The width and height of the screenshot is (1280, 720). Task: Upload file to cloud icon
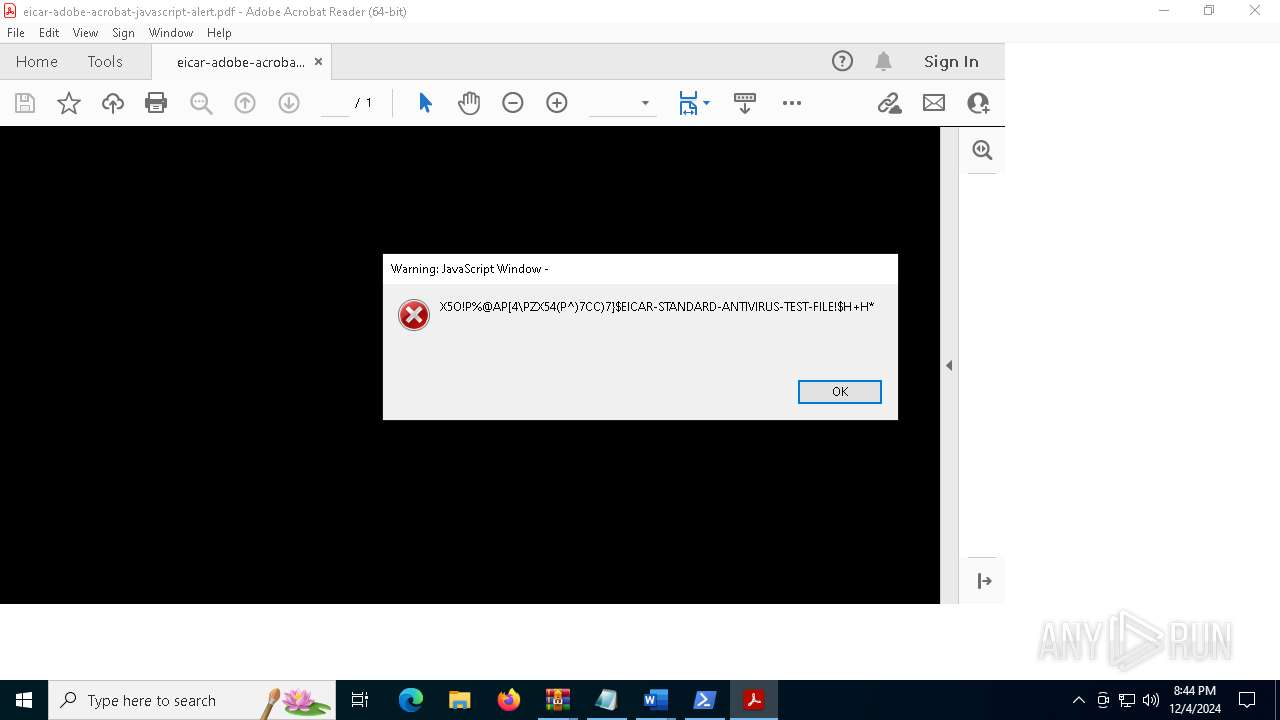(113, 103)
